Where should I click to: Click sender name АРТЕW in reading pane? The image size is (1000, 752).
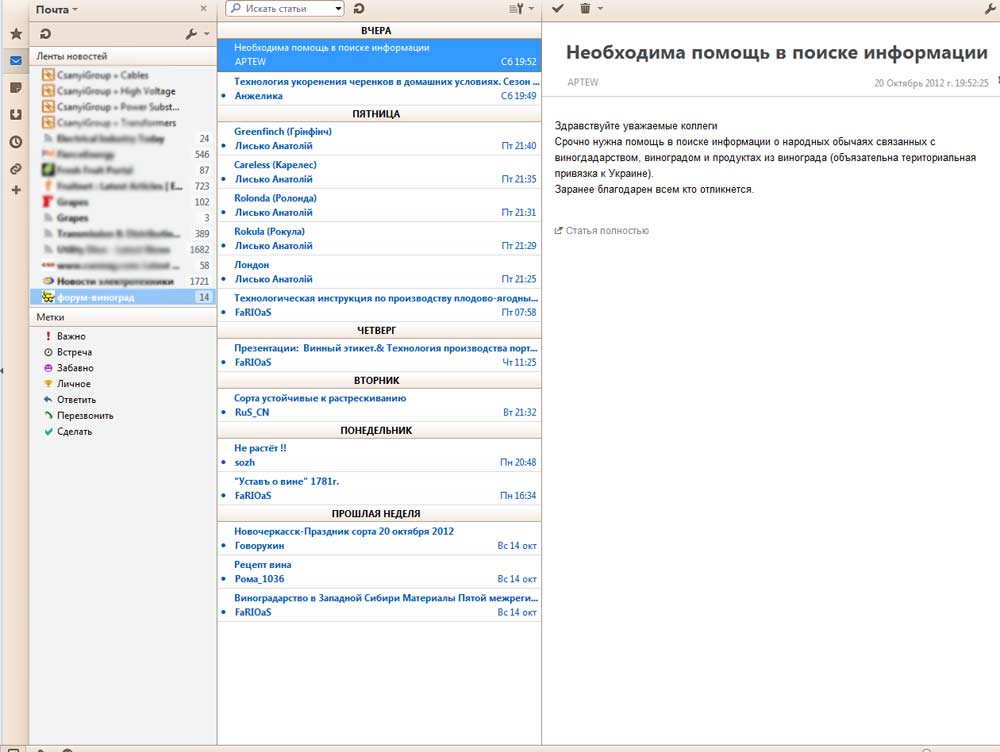coord(583,82)
